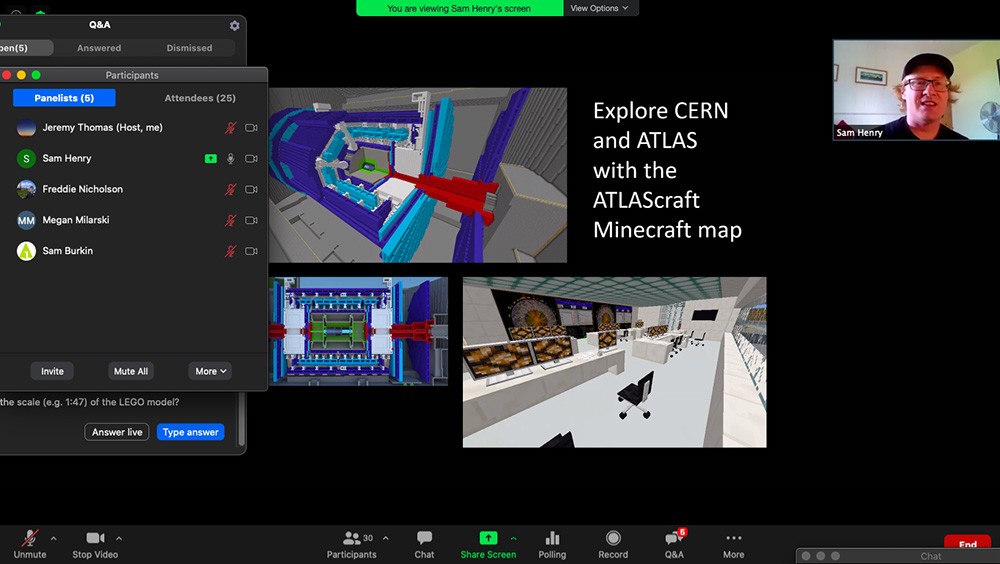This screenshot has width=1000, height=564.
Task: Click Sam Burkin muted microphone icon
Action: (230, 251)
